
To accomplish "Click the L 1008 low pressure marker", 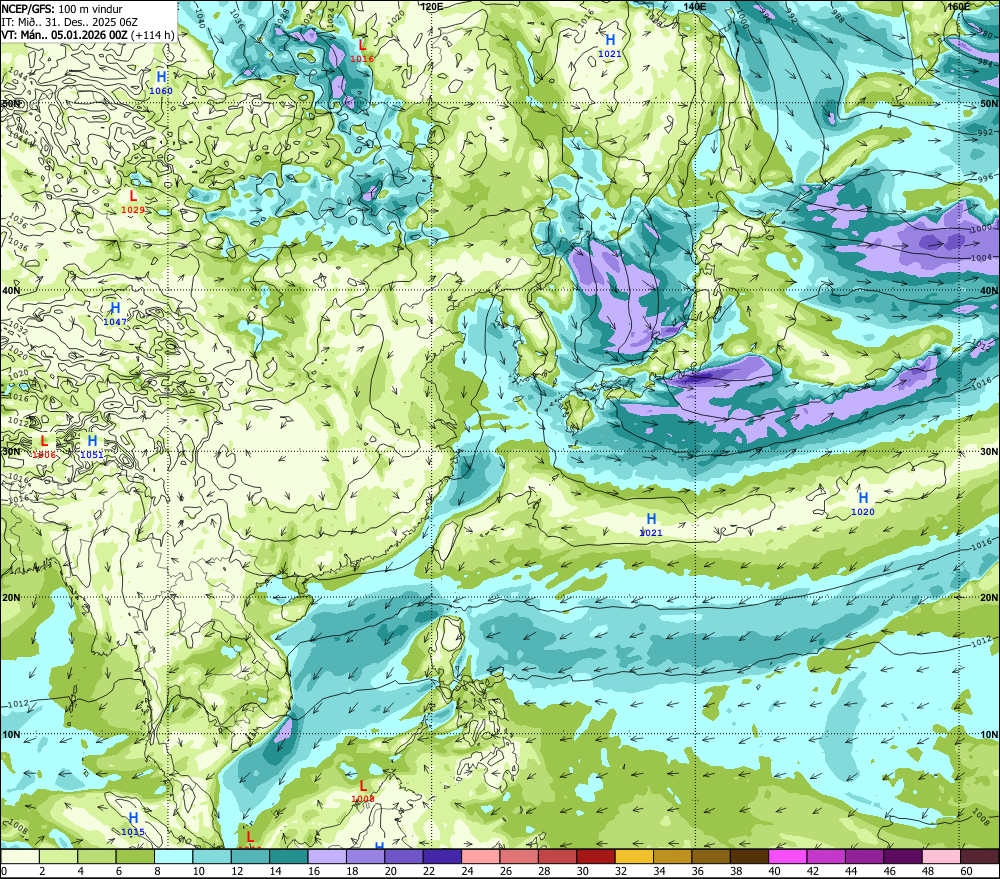I will [363, 791].
